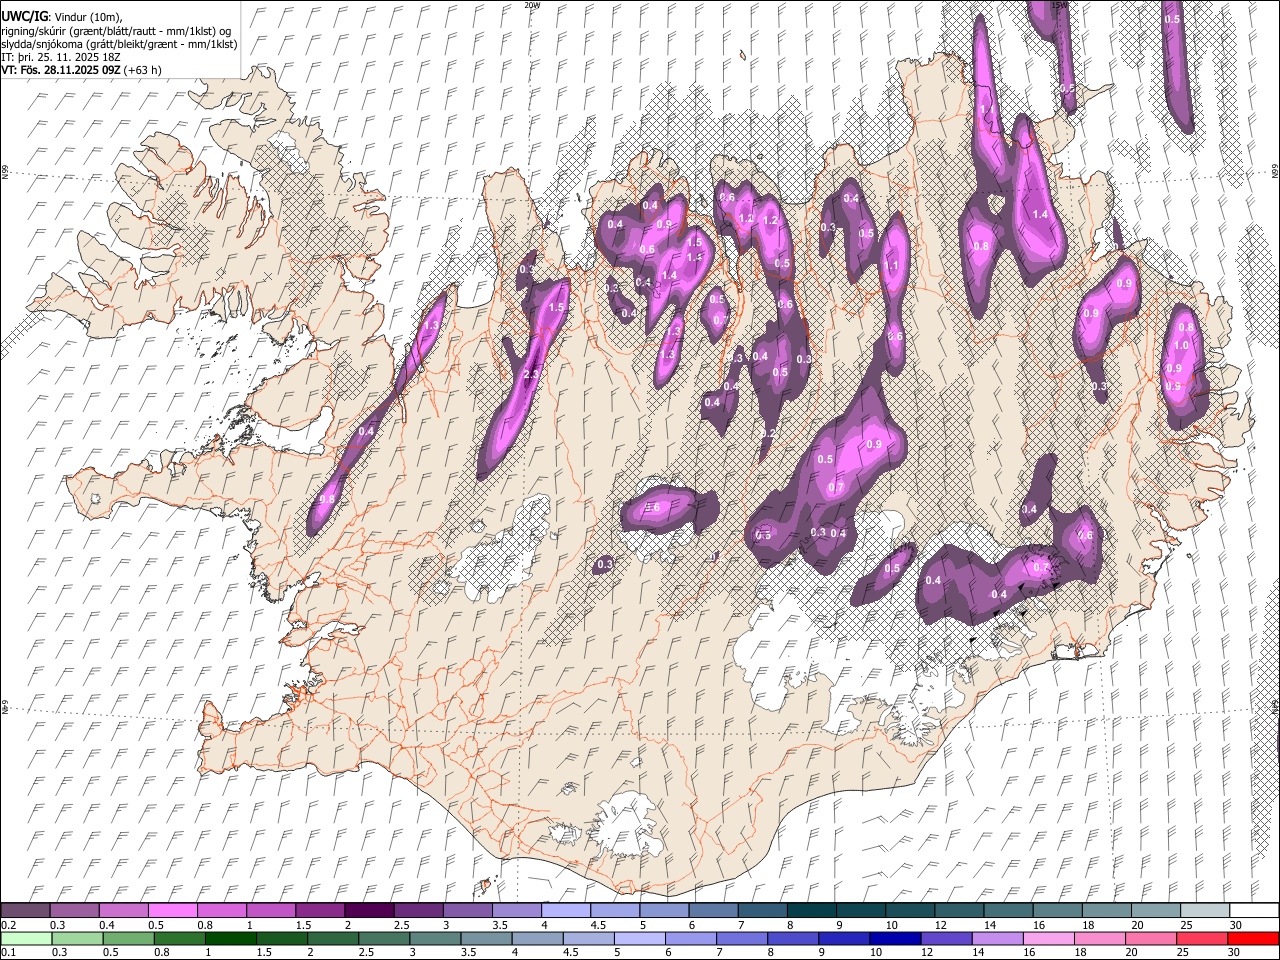Click the bright red bottom legend swatch at 30
The image size is (1280, 960).
(x=1253, y=938)
